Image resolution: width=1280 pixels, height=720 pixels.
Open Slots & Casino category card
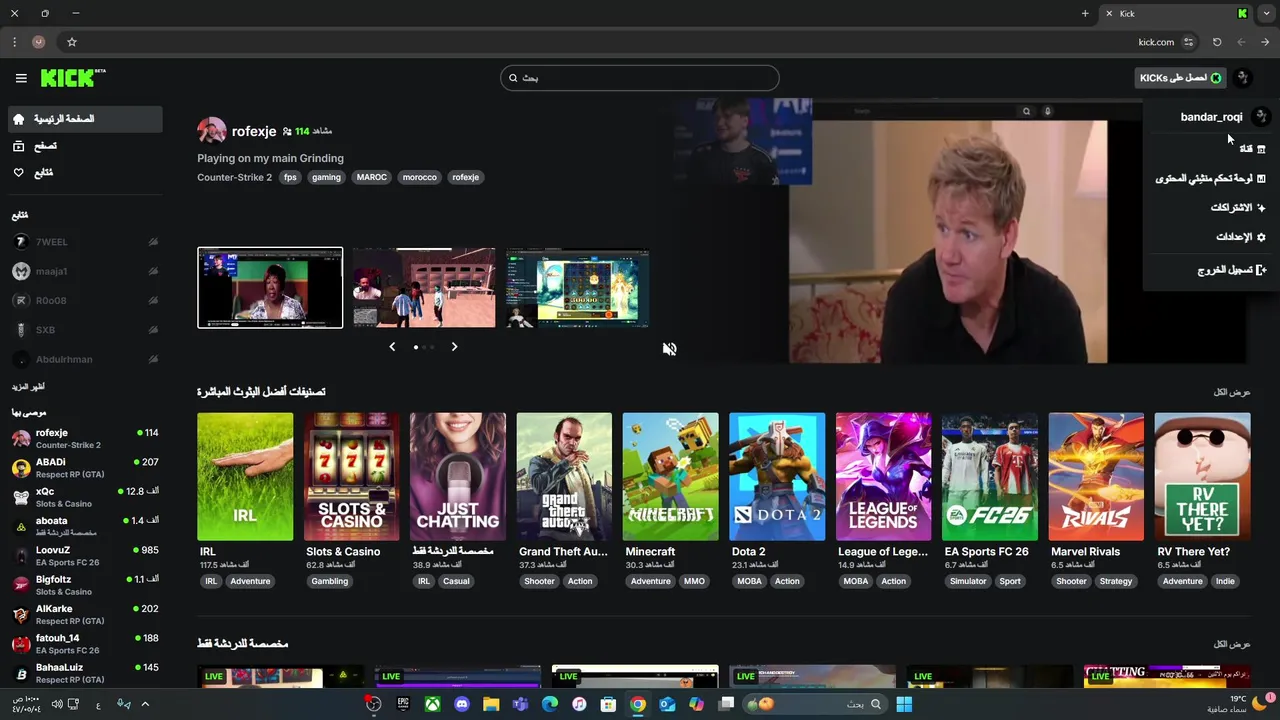[351, 476]
